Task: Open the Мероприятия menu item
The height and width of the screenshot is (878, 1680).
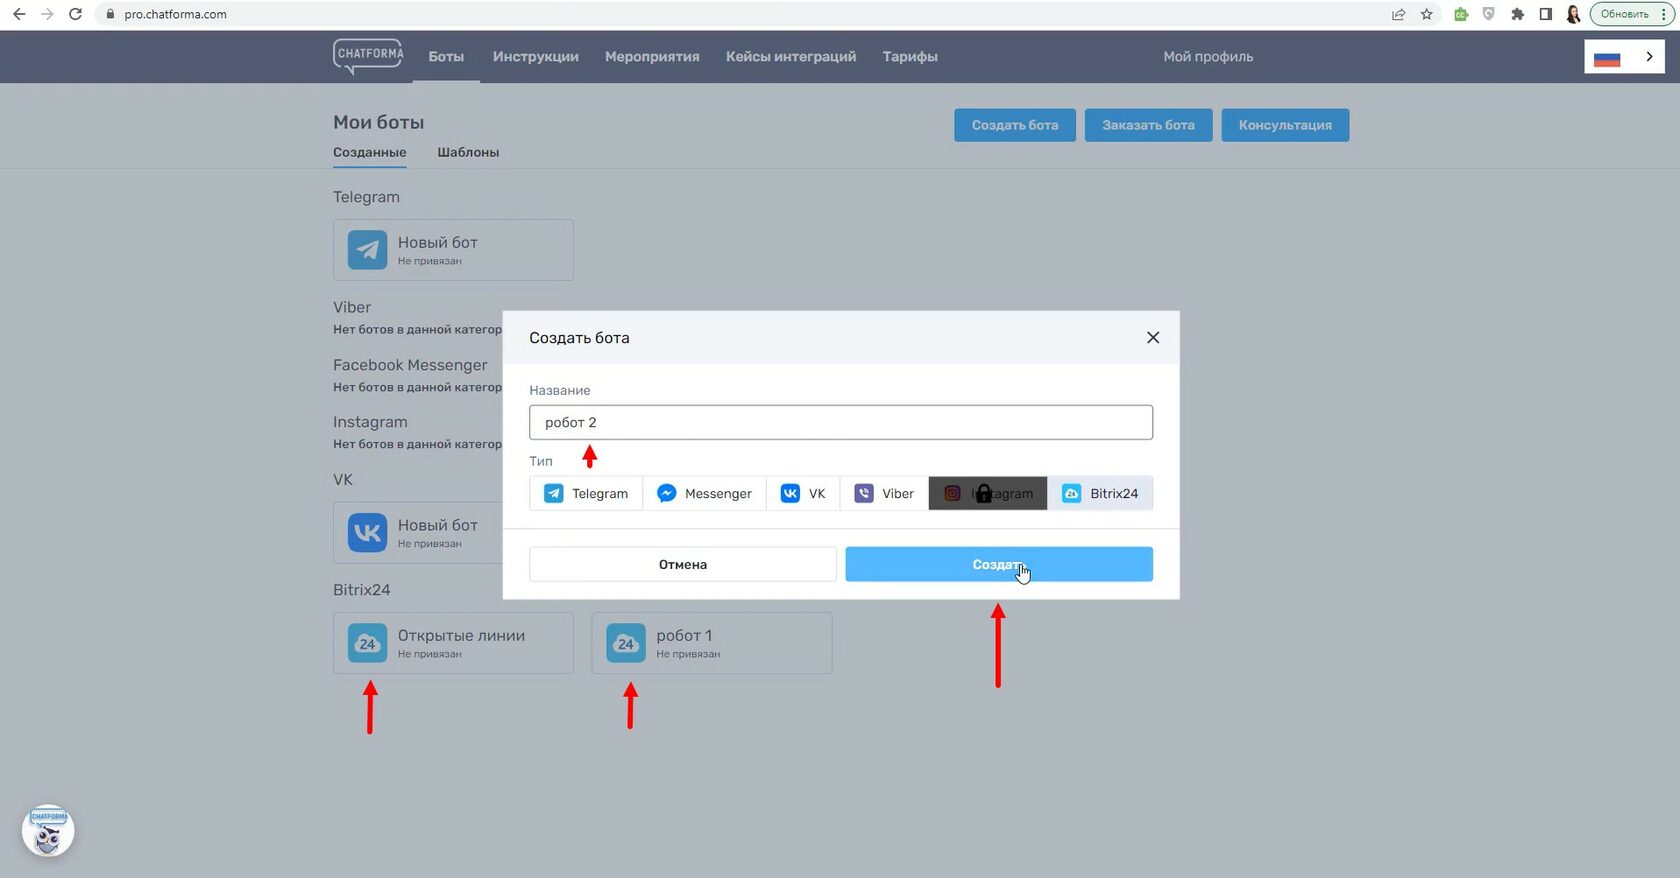Action: point(652,57)
